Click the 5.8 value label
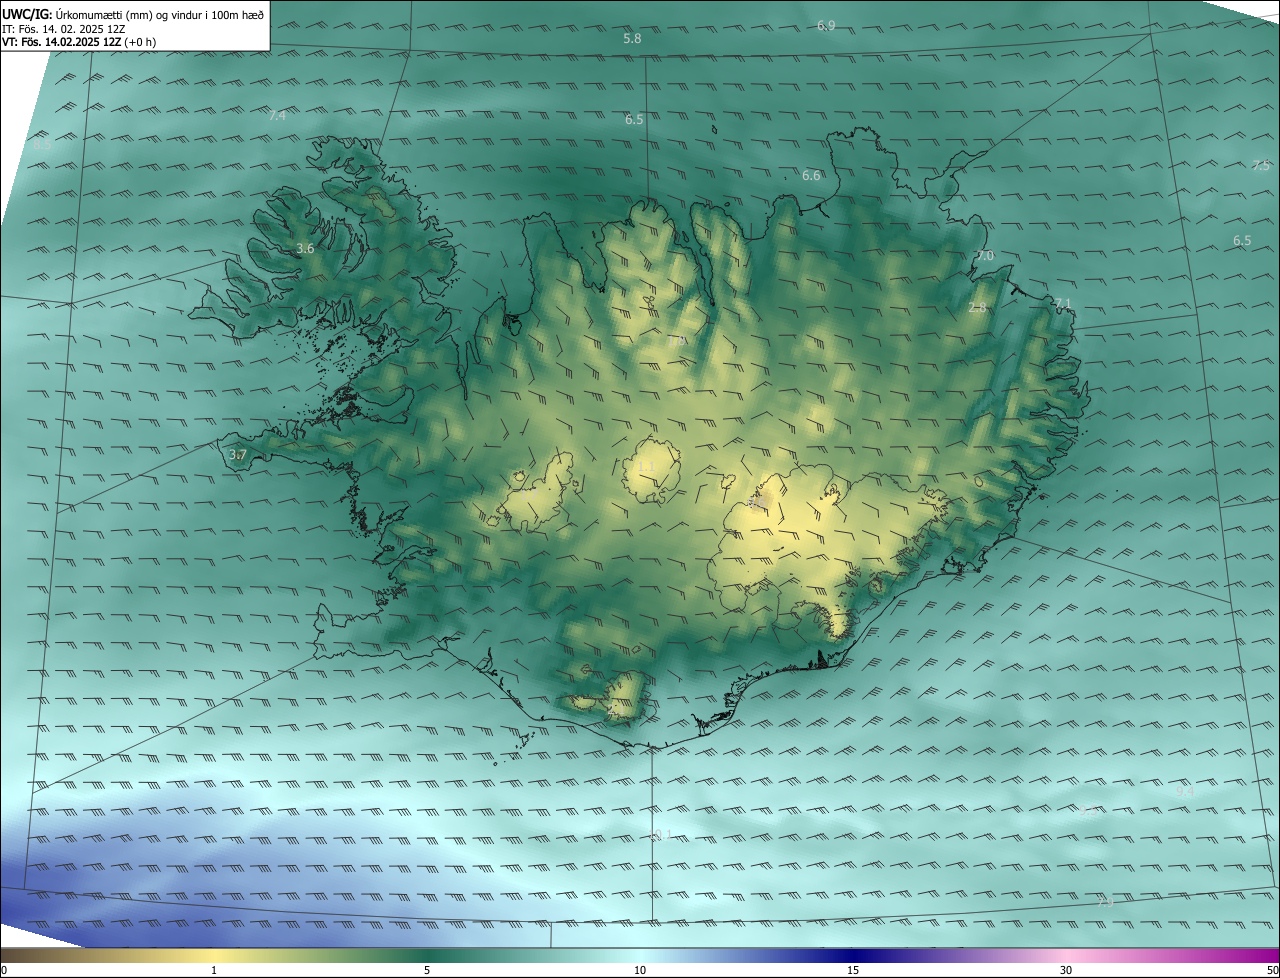The width and height of the screenshot is (1280, 978). tap(632, 38)
